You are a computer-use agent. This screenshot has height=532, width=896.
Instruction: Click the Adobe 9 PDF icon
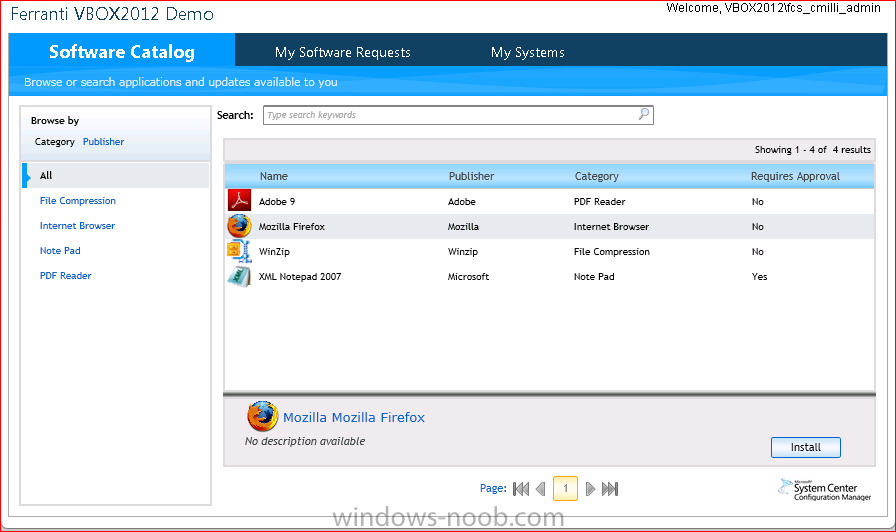pos(239,201)
